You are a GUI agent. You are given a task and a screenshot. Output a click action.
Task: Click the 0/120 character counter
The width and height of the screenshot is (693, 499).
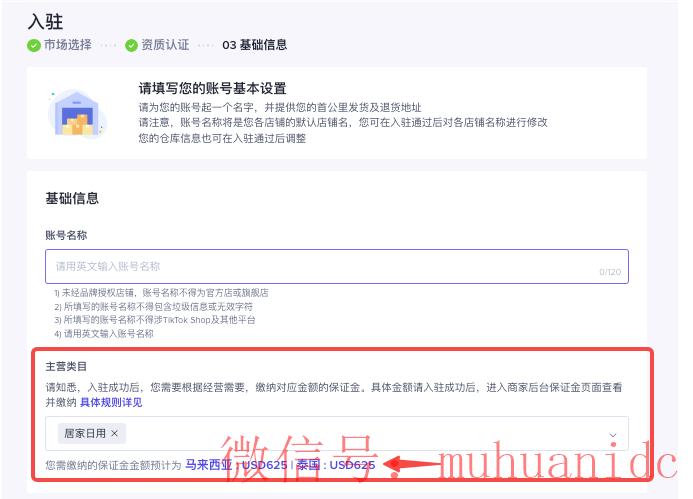point(610,272)
